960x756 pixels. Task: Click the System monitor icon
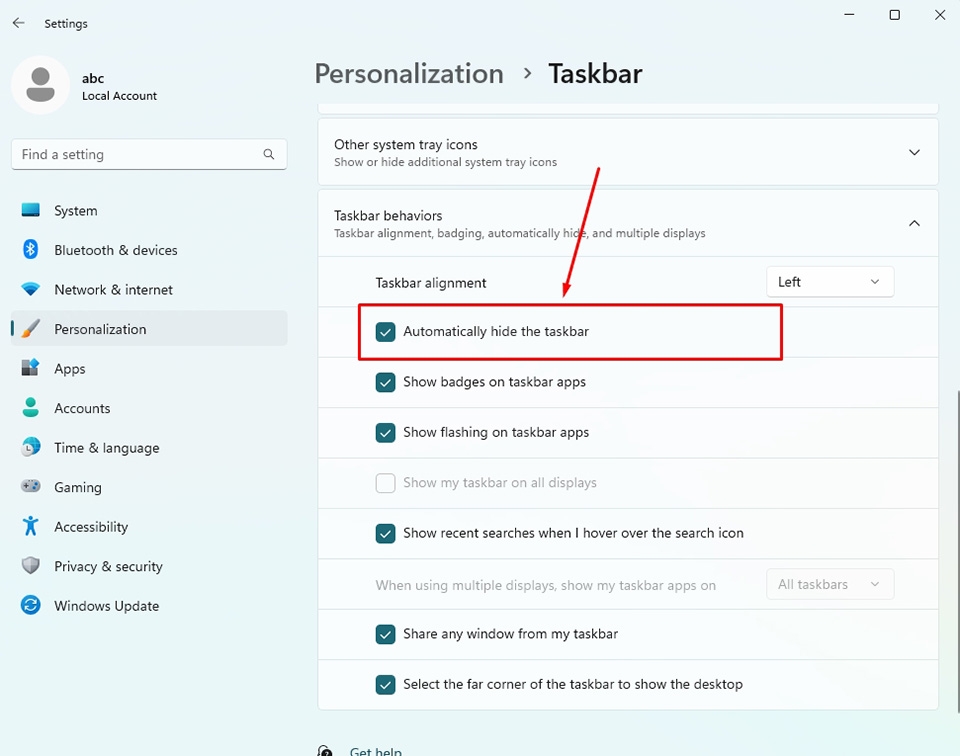coord(31,211)
